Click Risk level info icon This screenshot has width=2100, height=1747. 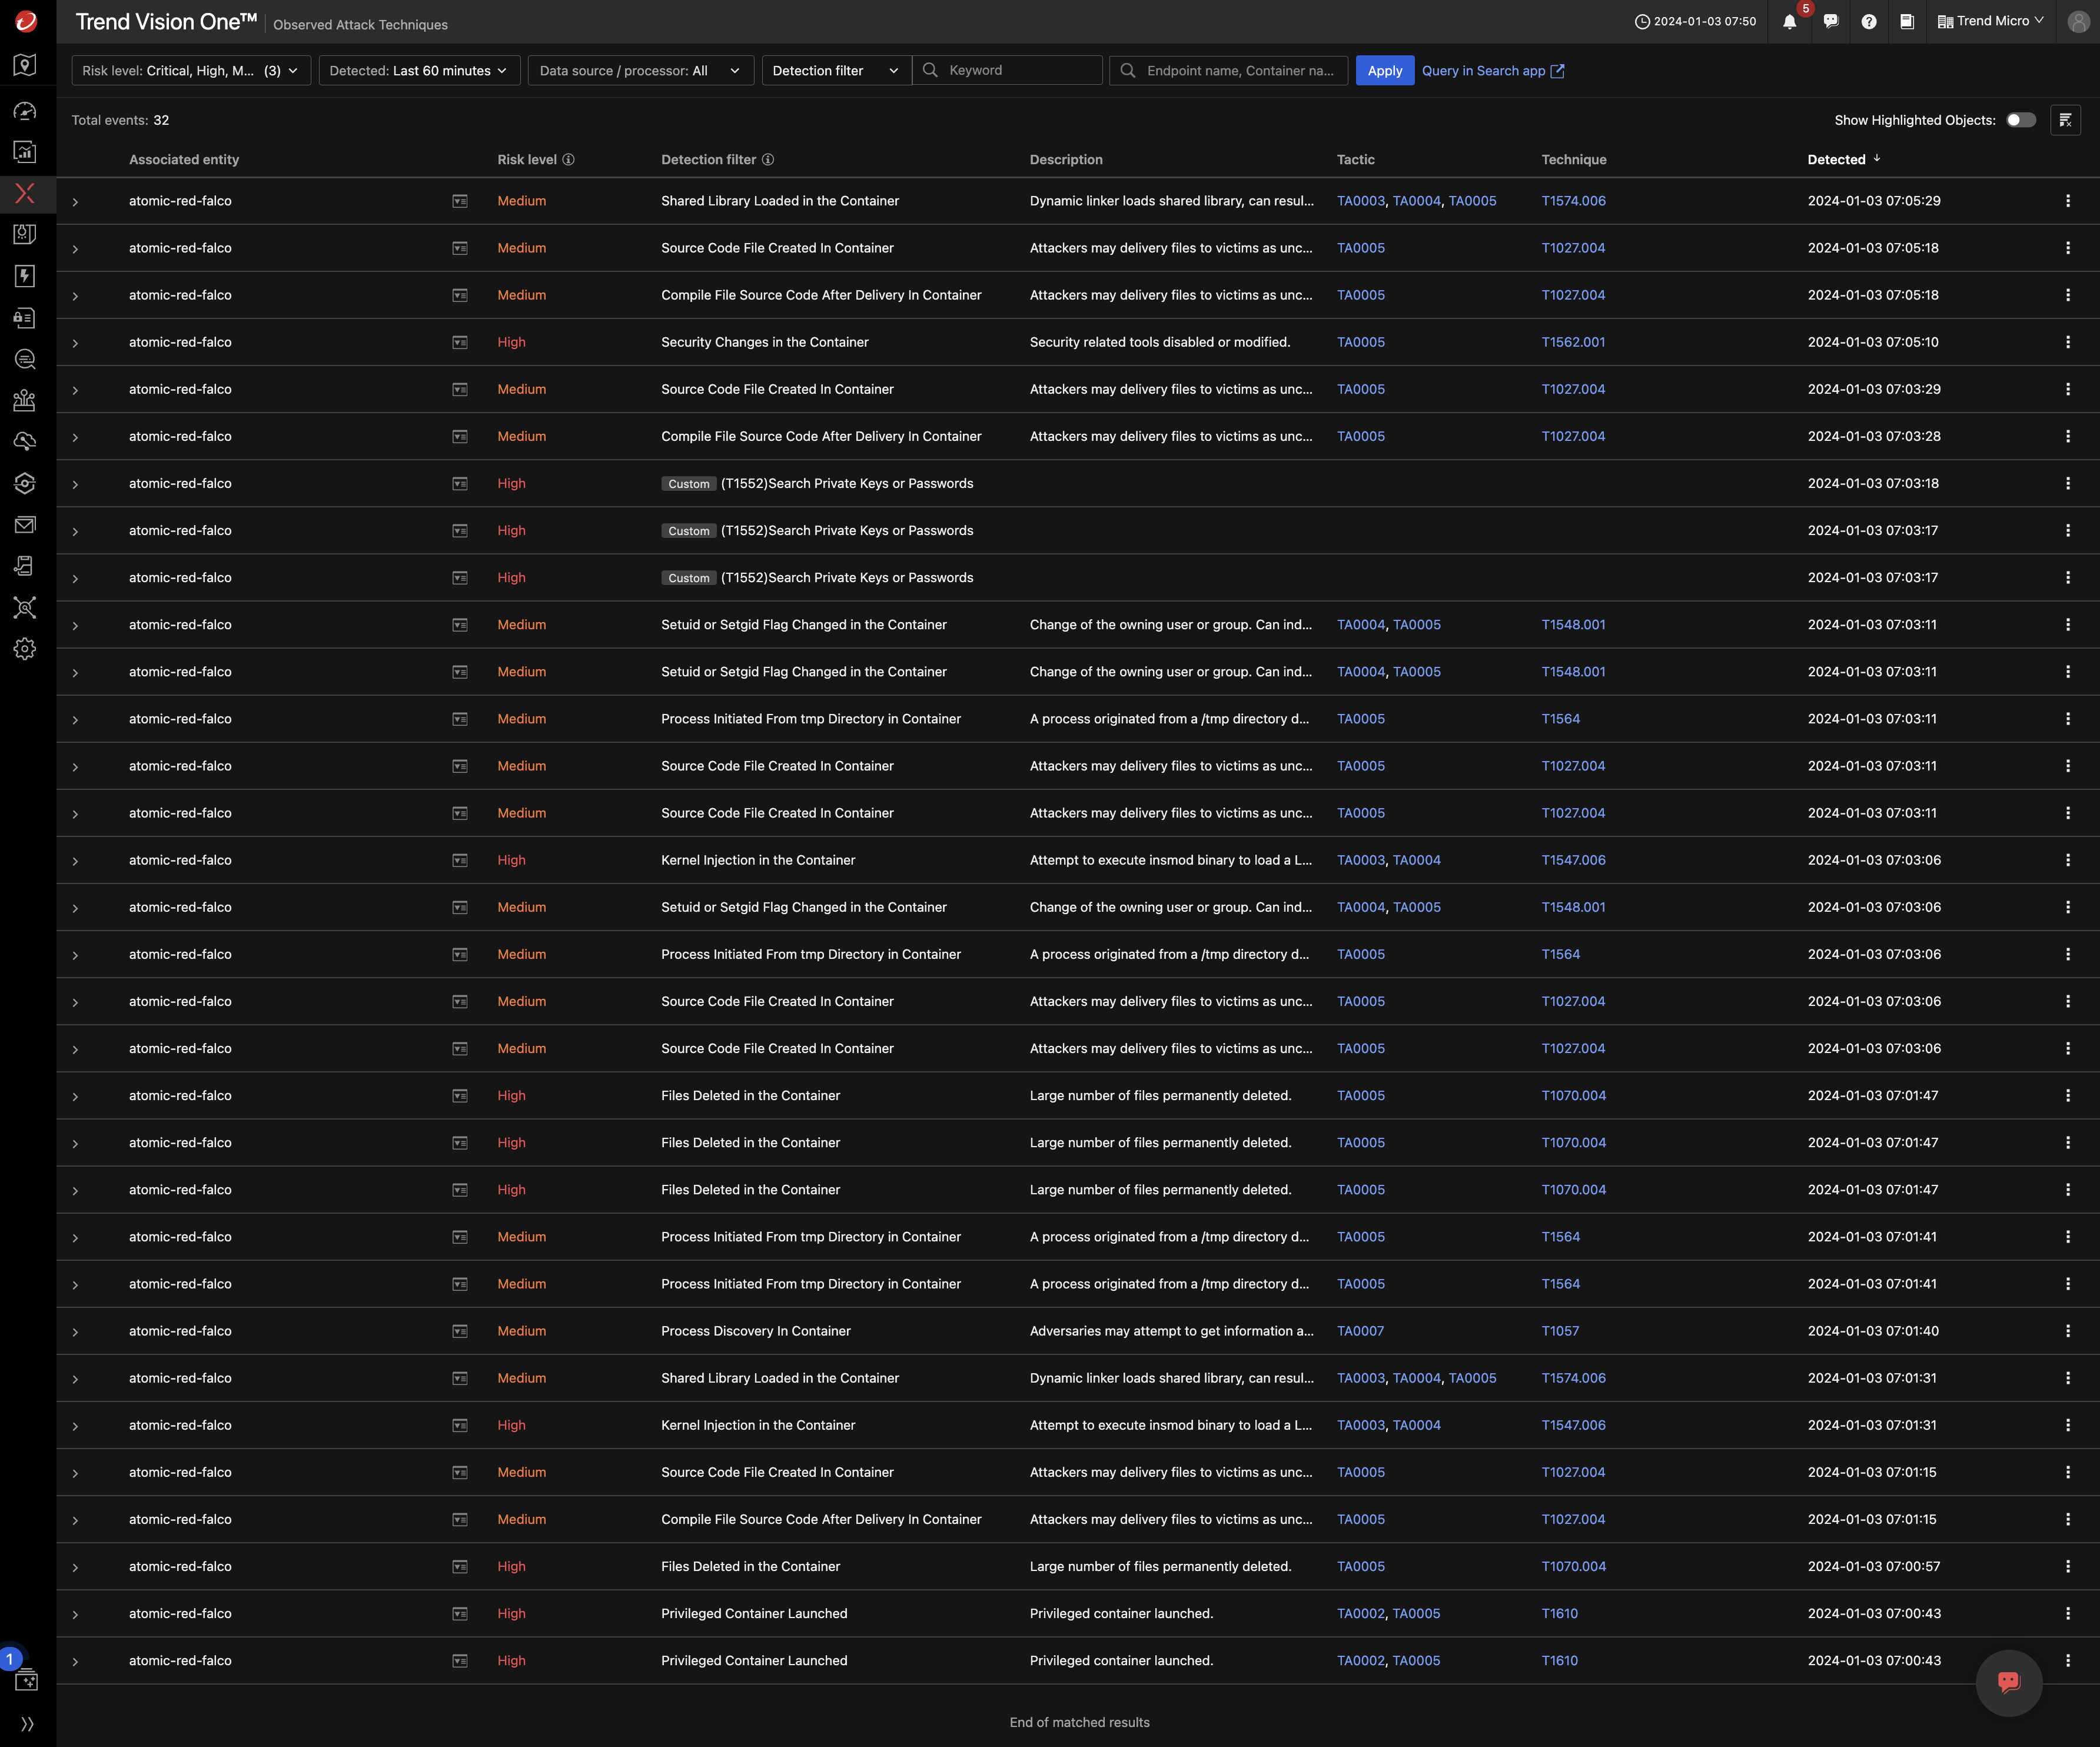(568, 160)
